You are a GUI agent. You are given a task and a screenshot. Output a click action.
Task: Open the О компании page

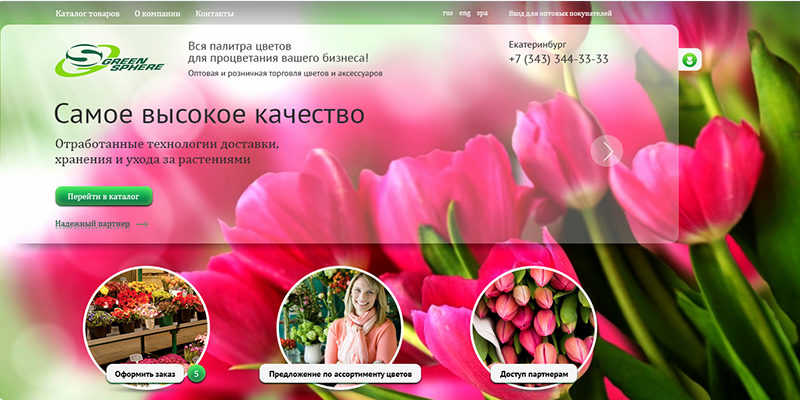(x=157, y=14)
